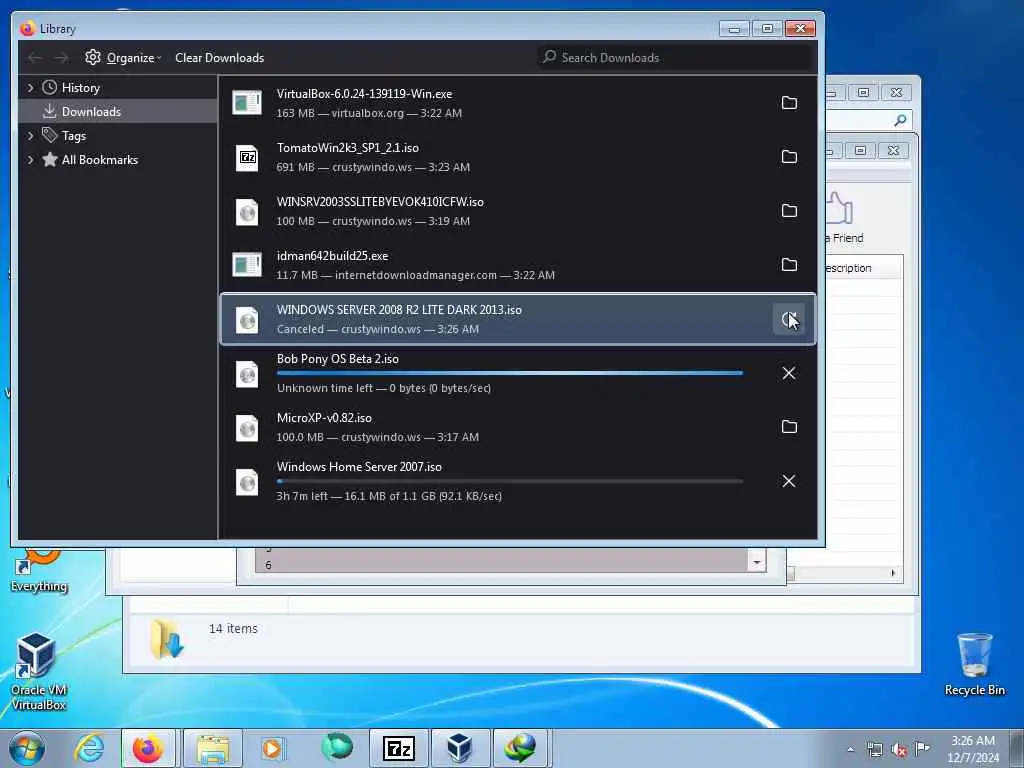Click right scroll arrow in background window
This screenshot has width=1024, height=768.
[893, 573]
